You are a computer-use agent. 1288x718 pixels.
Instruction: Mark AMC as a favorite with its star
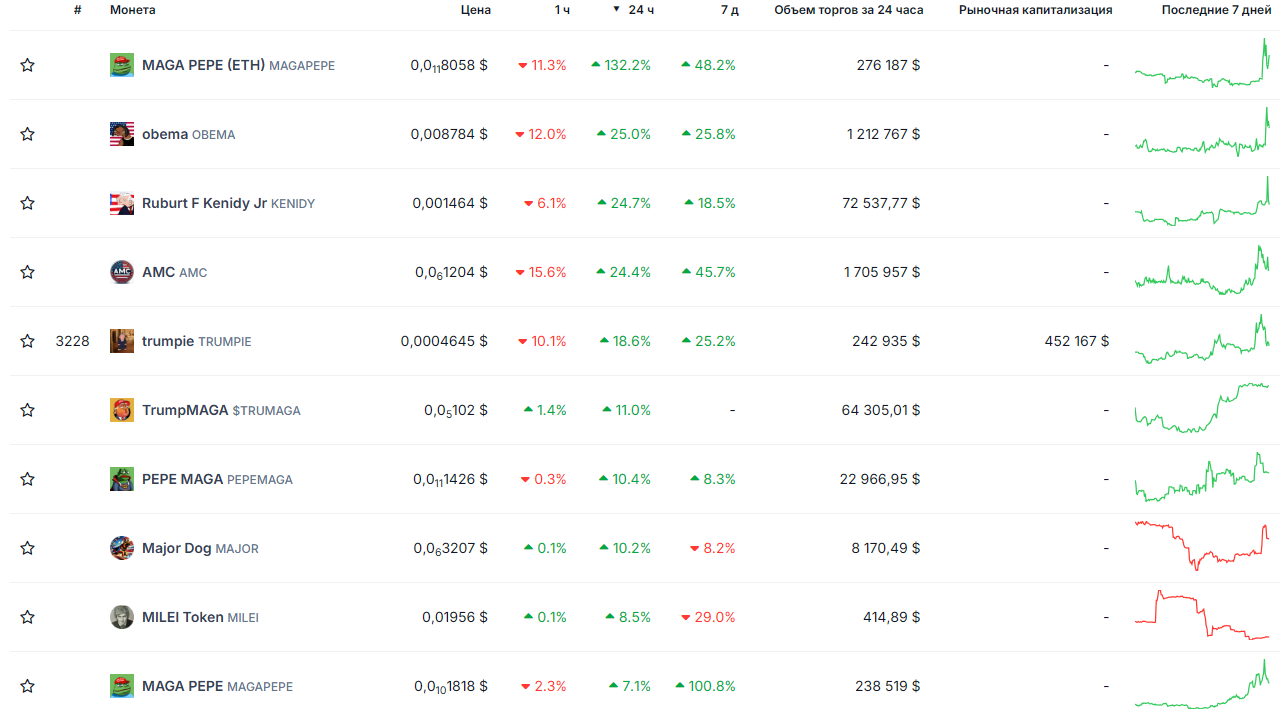(x=27, y=272)
